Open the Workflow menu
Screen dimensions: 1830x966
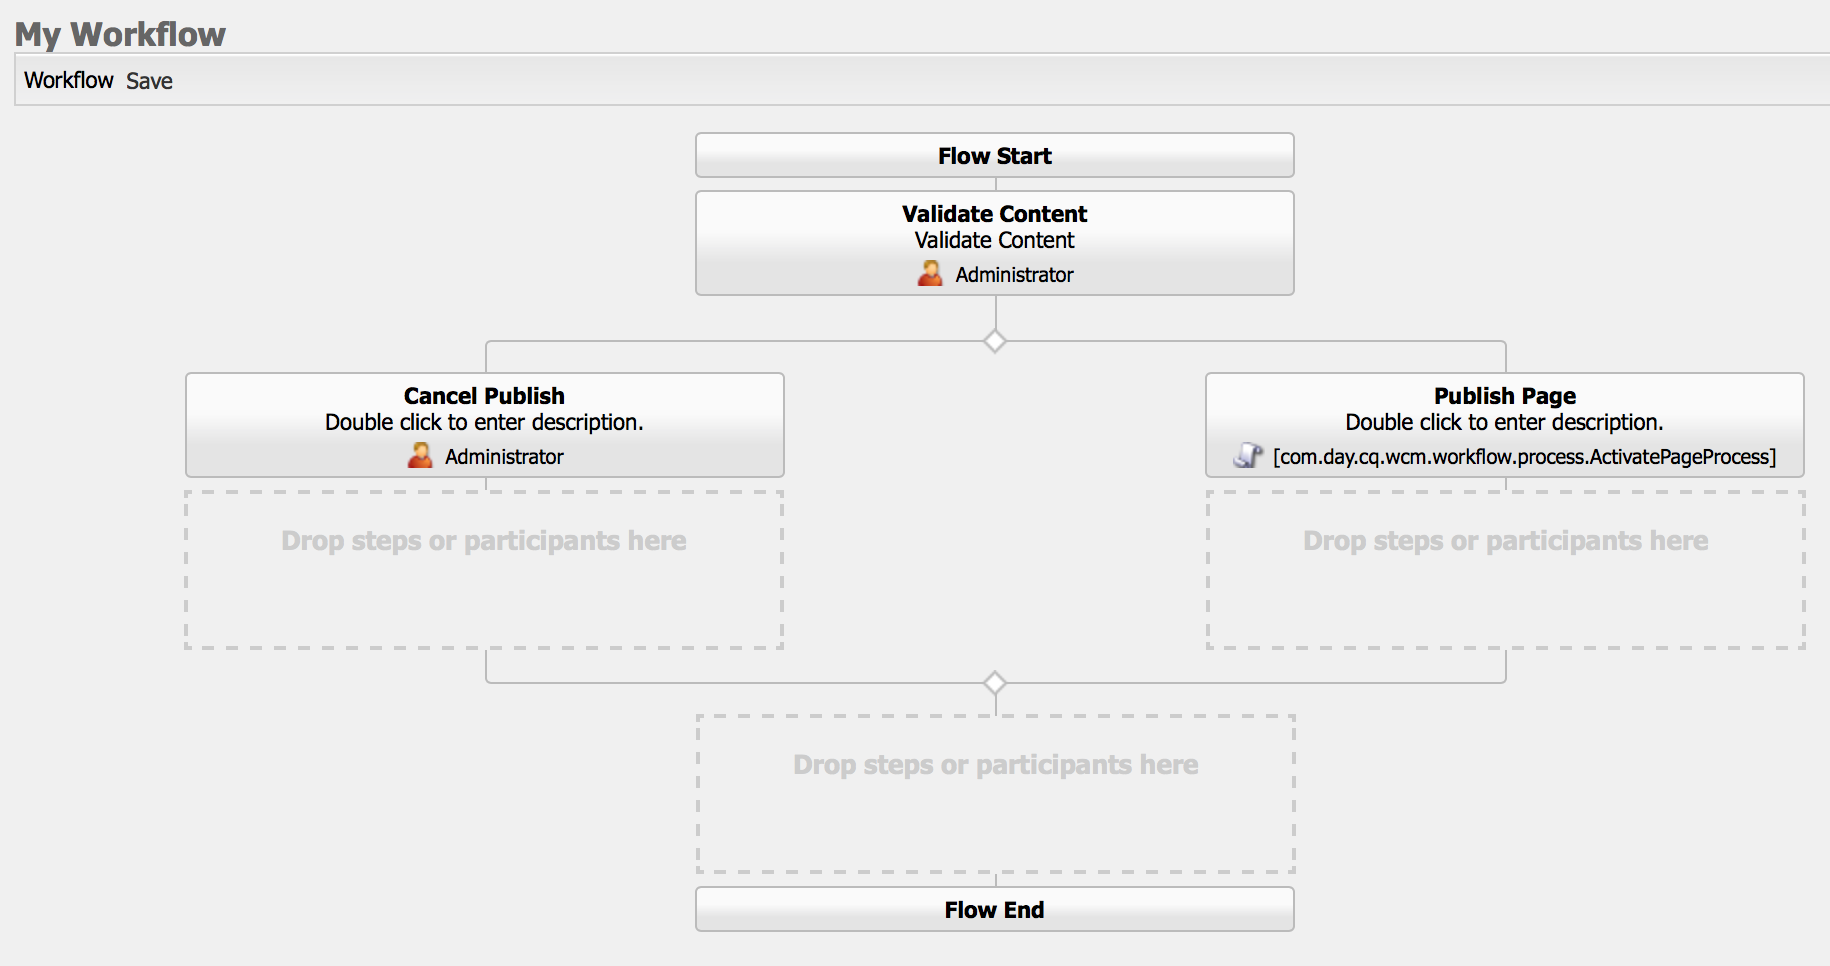(x=68, y=80)
